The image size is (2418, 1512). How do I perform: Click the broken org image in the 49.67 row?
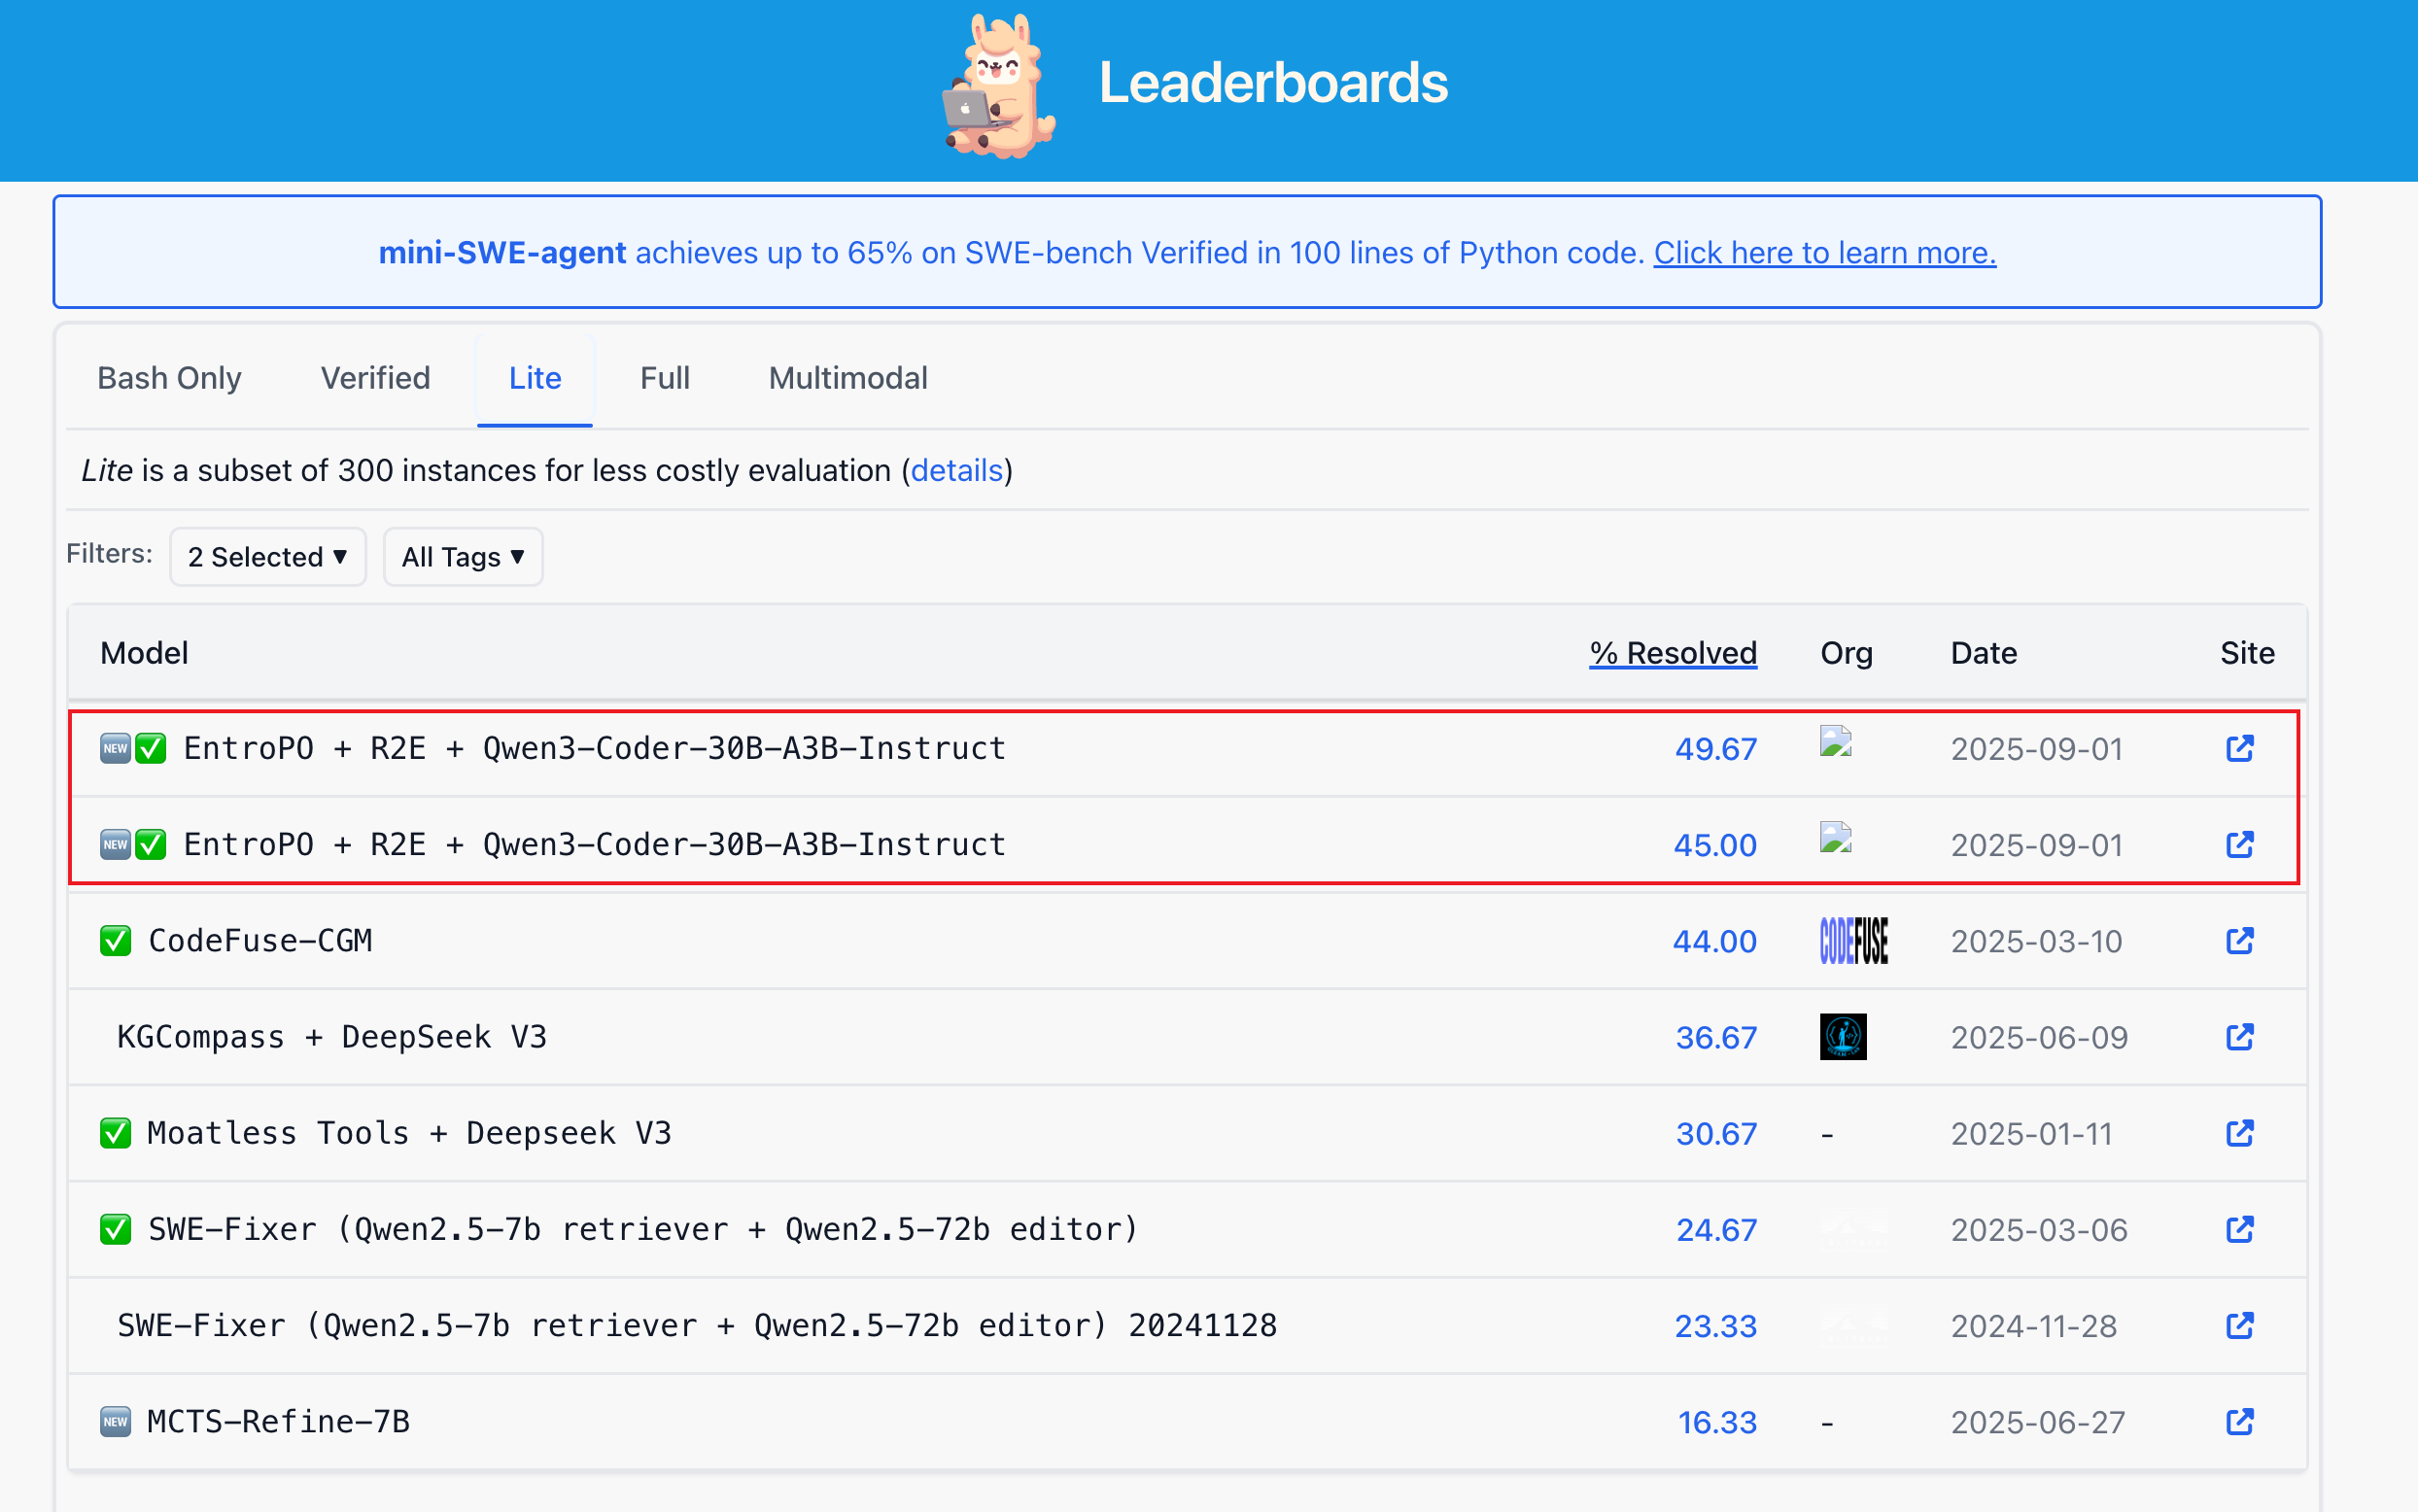point(1835,741)
